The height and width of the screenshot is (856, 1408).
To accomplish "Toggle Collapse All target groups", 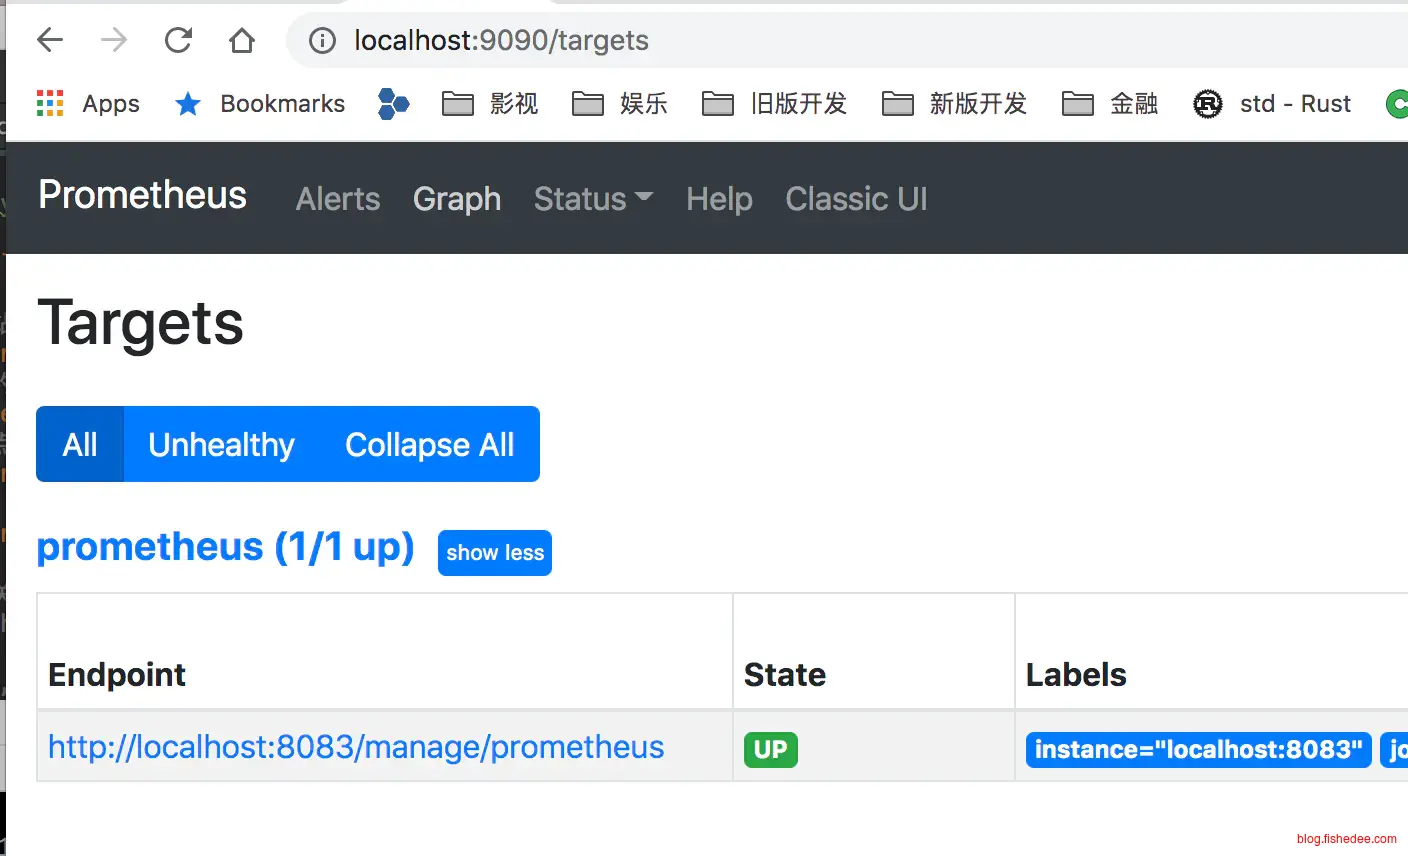I will point(429,445).
